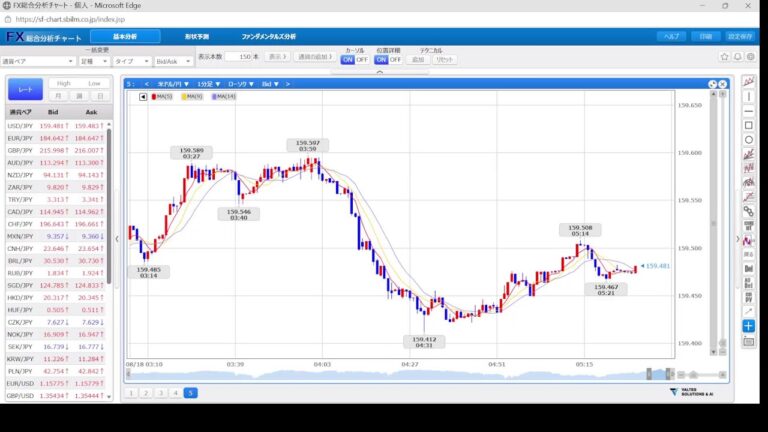Toggle MA(14) purple moving average
This screenshot has width=768, height=432.
click(x=223, y=97)
